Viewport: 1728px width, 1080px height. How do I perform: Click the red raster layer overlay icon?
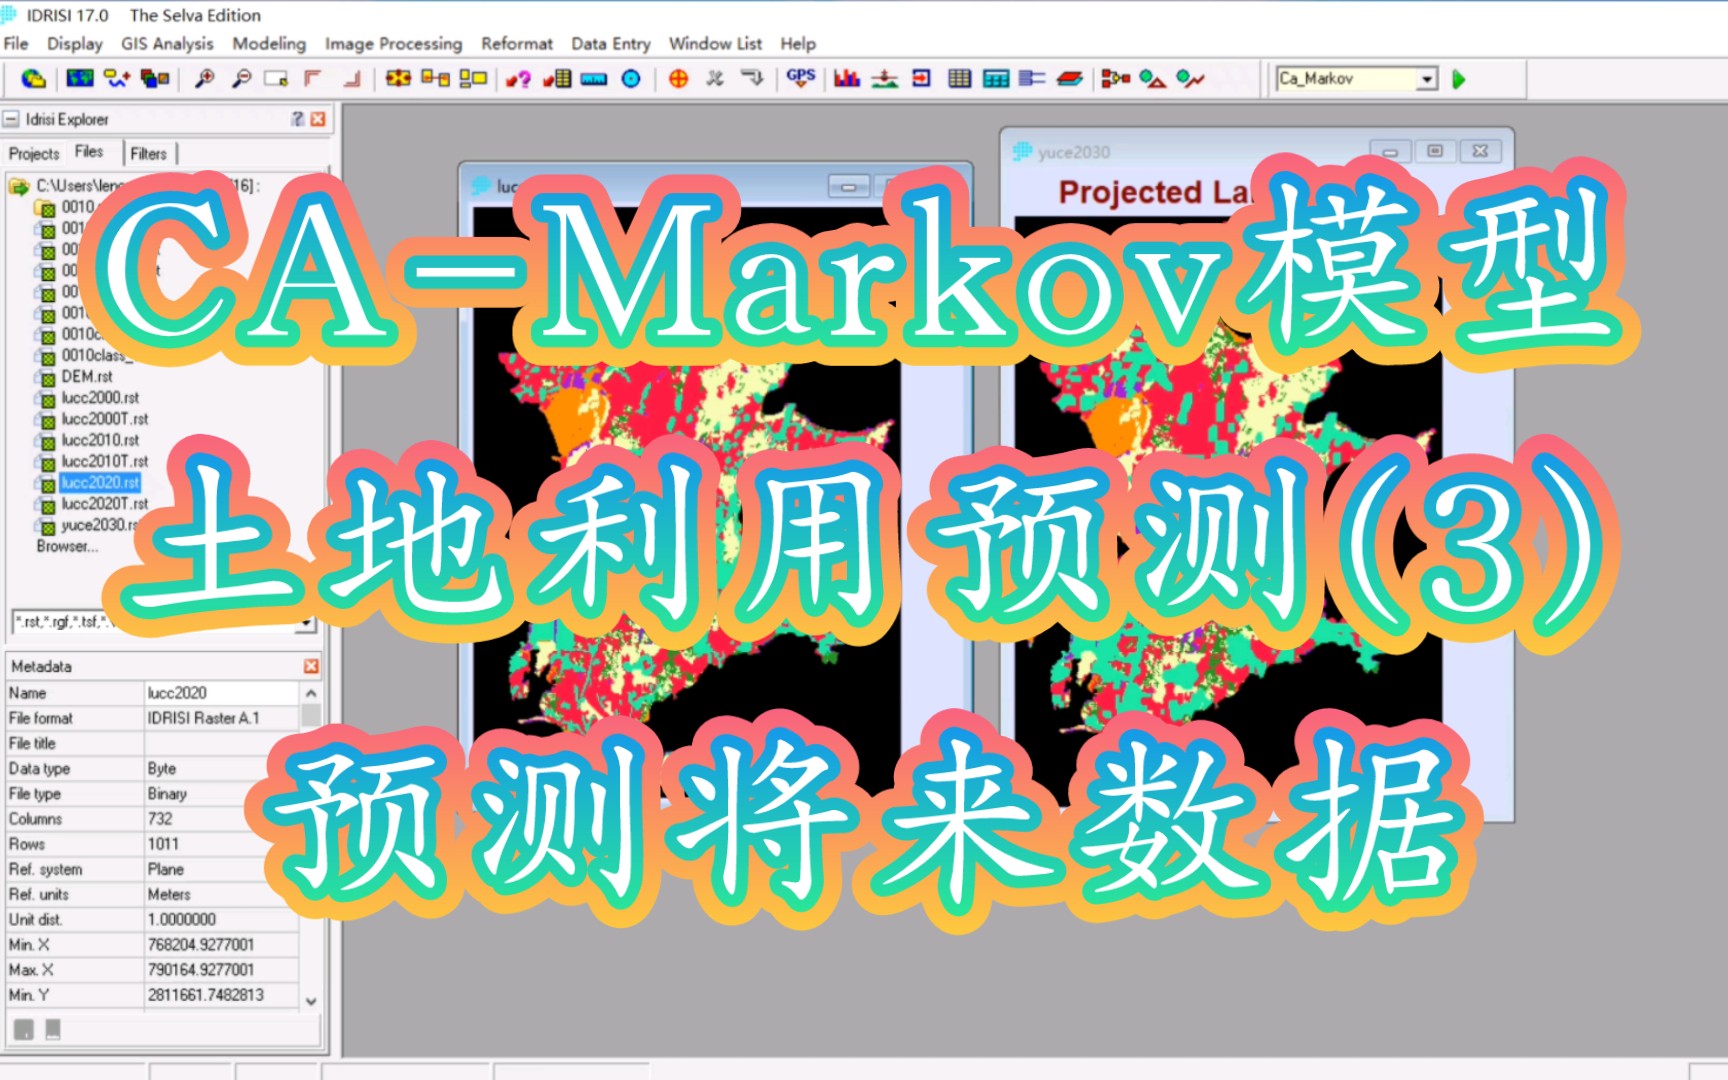[1070, 78]
